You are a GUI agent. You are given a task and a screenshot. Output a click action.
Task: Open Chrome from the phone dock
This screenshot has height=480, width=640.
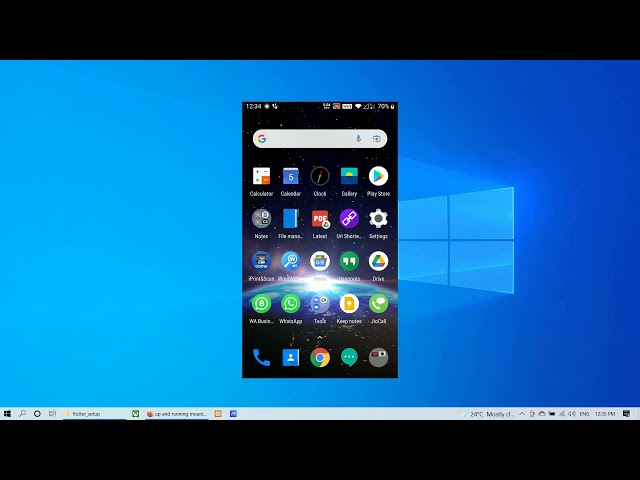point(320,357)
